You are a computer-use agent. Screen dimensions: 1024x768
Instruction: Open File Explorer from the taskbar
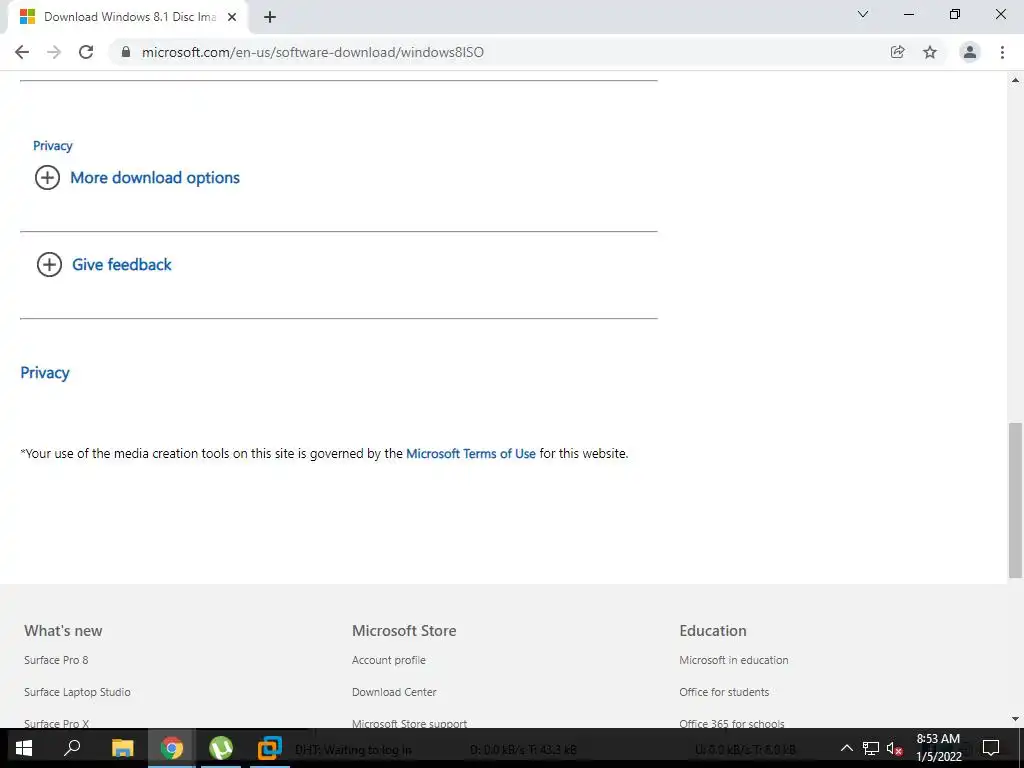(122, 748)
